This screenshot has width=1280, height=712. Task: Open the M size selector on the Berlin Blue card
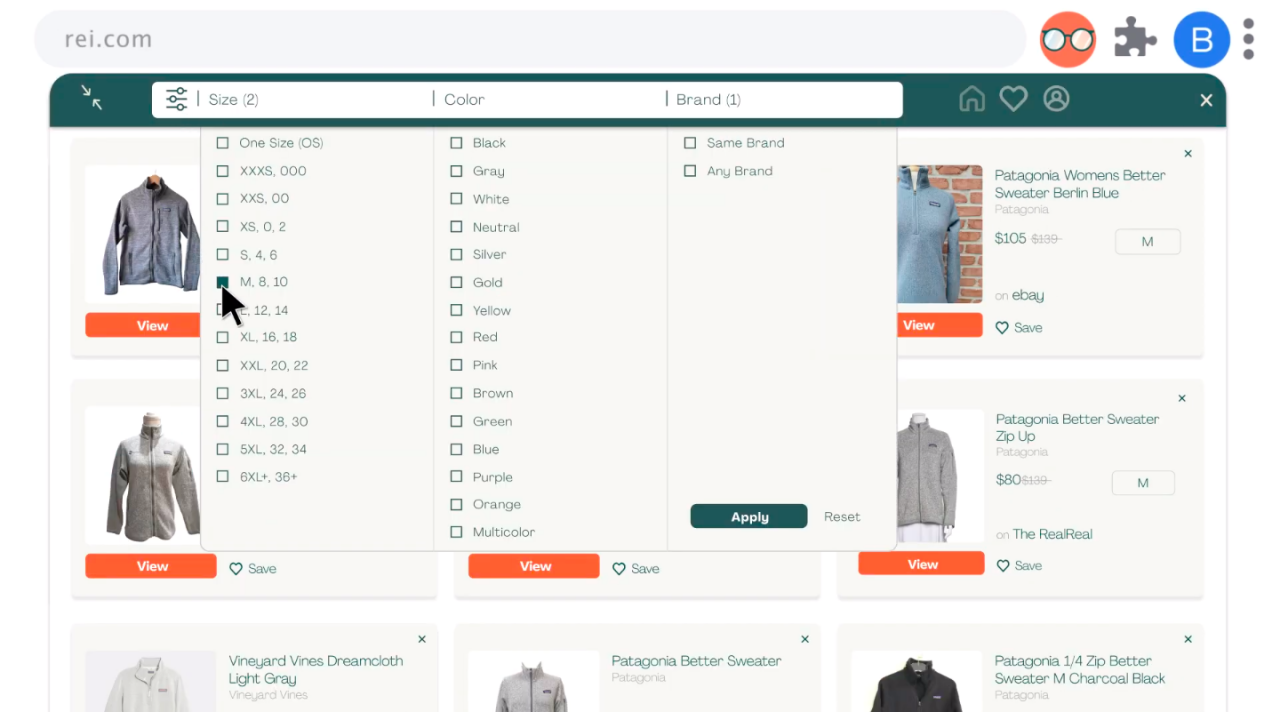[x=1147, y=241]
